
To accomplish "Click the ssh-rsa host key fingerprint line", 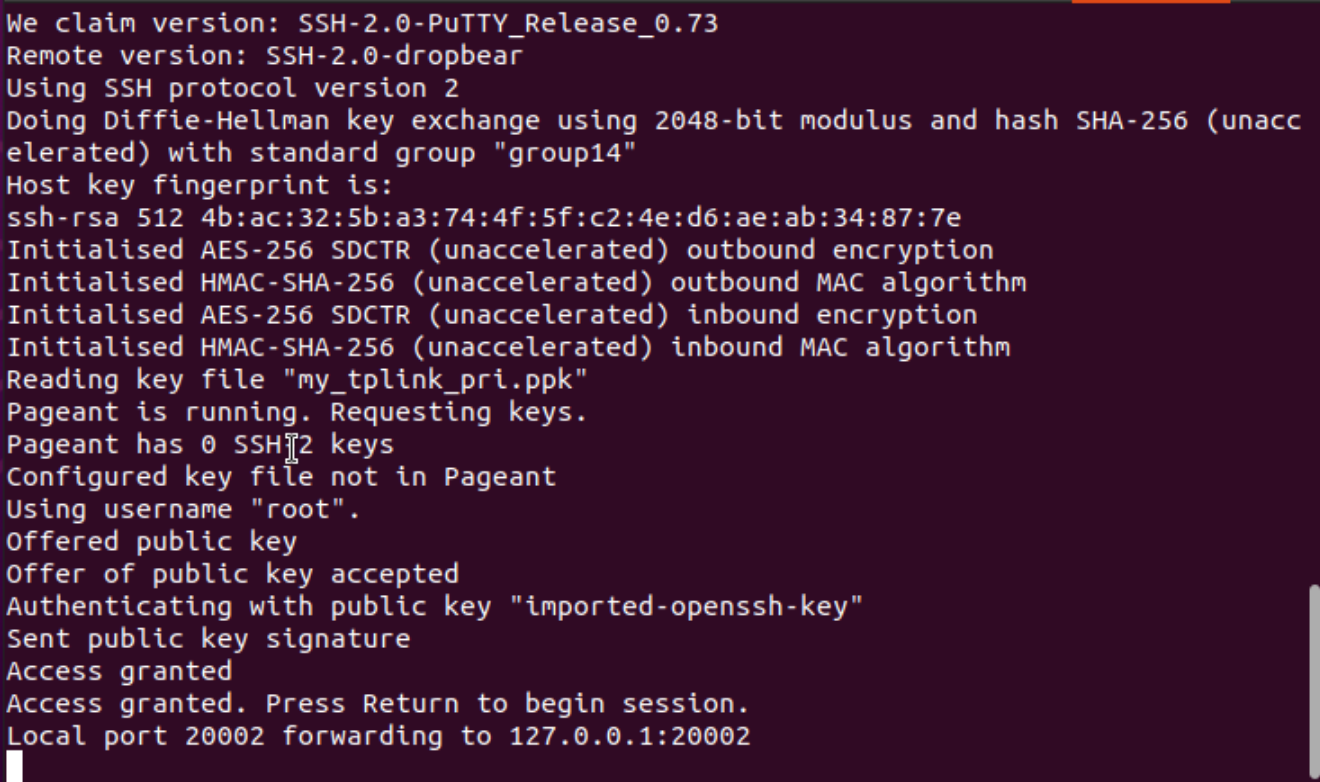I will pos(484,218).
